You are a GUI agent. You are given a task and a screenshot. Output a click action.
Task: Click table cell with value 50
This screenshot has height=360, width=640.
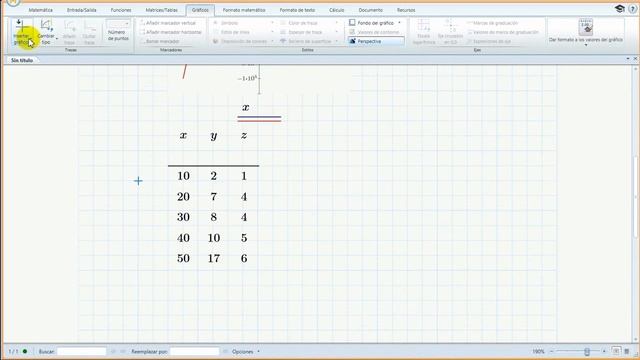(183, 258)
